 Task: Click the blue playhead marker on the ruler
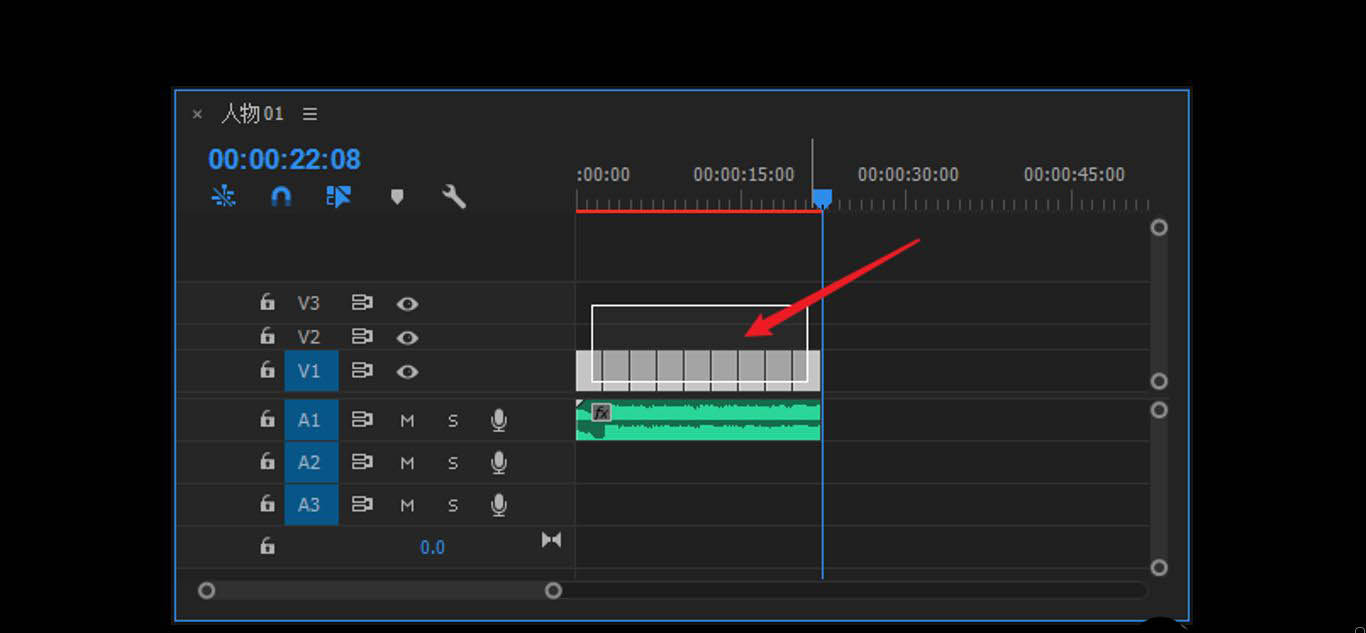pyautogui.click(x=822, y=199)
